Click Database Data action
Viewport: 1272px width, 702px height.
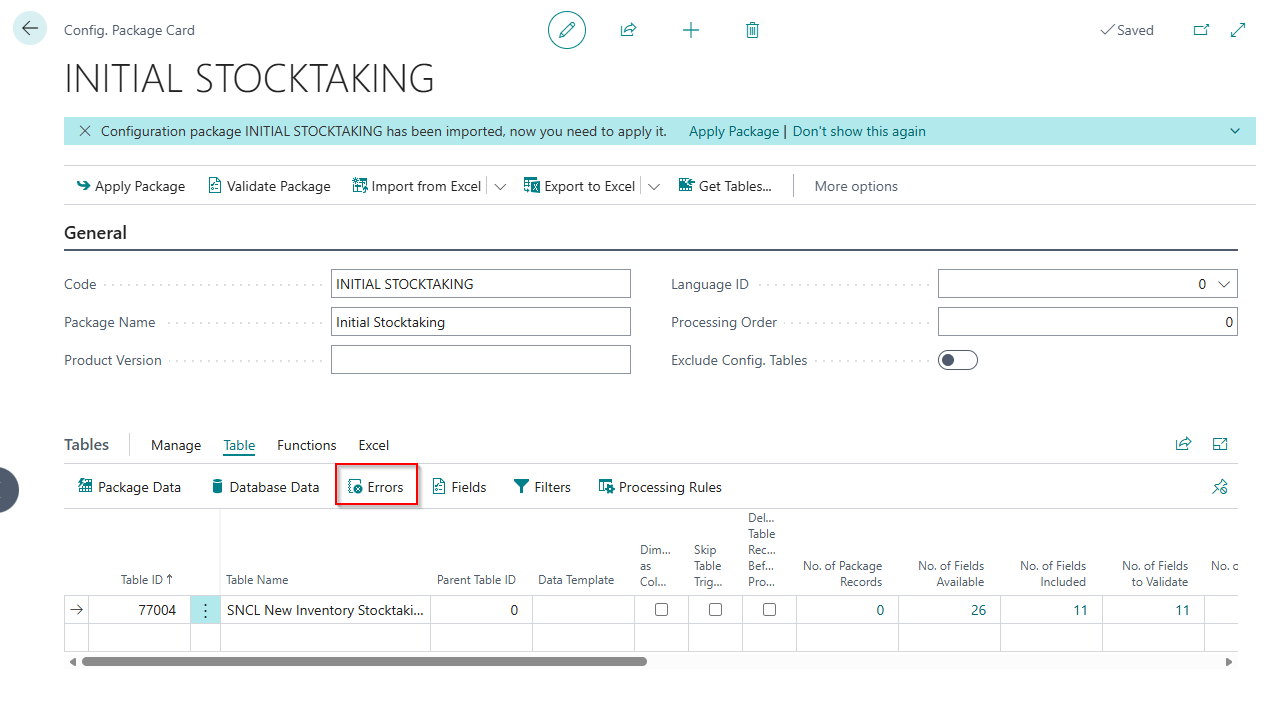[x=265, y=487]
